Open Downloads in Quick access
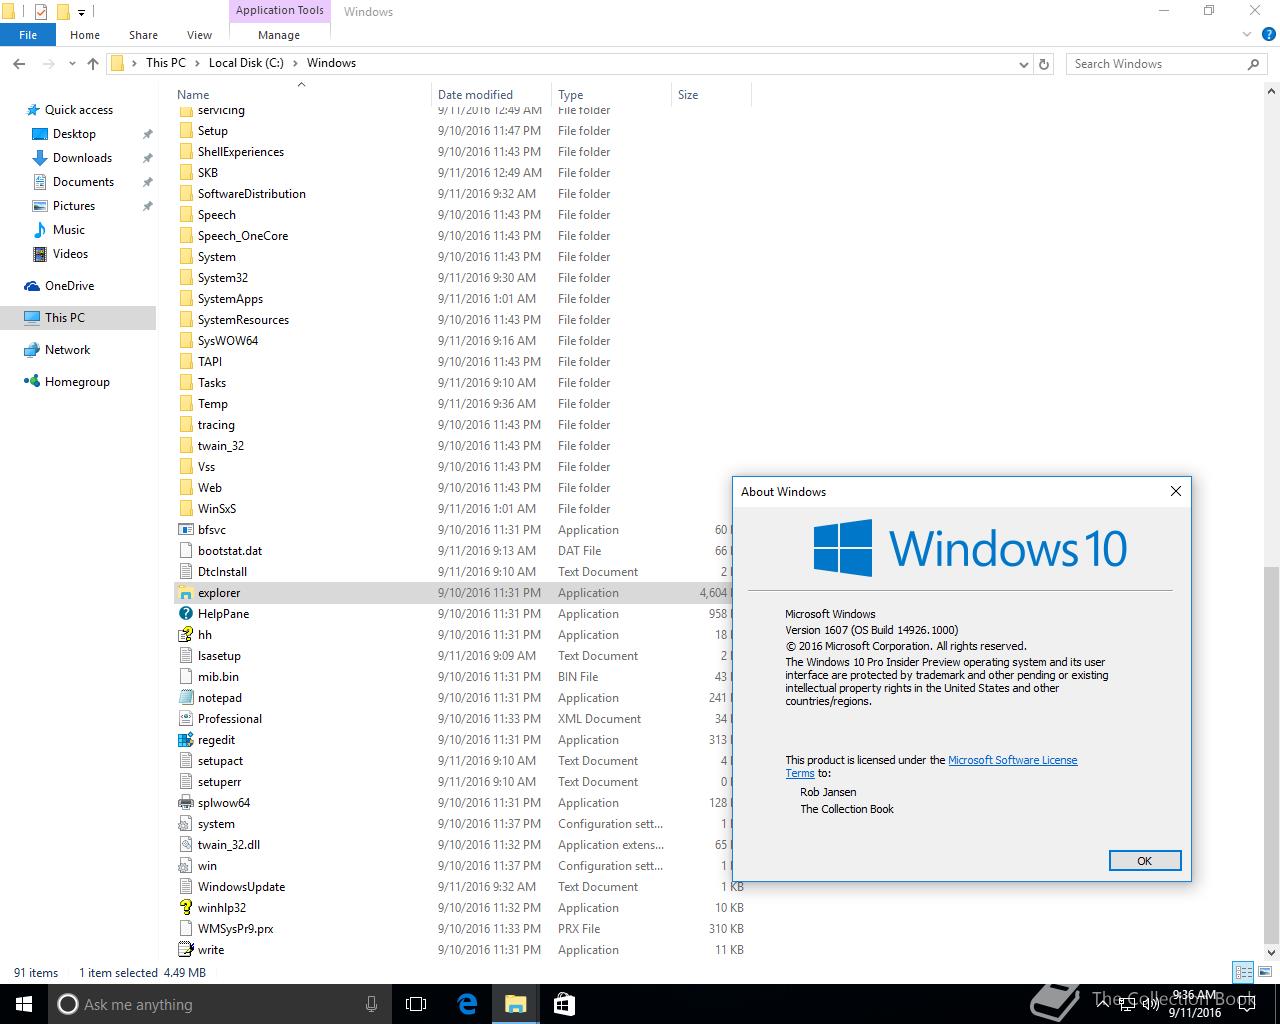1280x1024 pixels. coord(82,158)
